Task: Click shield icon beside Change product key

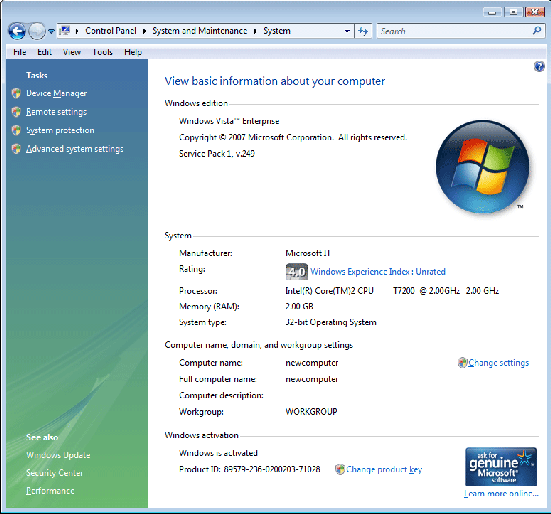Action: click(340, 469)
